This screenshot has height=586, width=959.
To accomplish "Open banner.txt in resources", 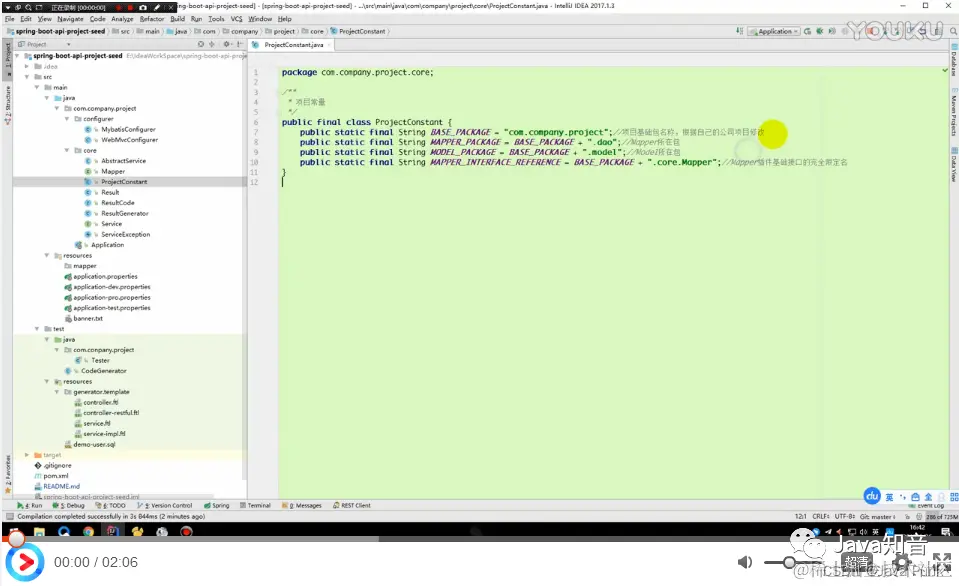I will tap(87, 319).
